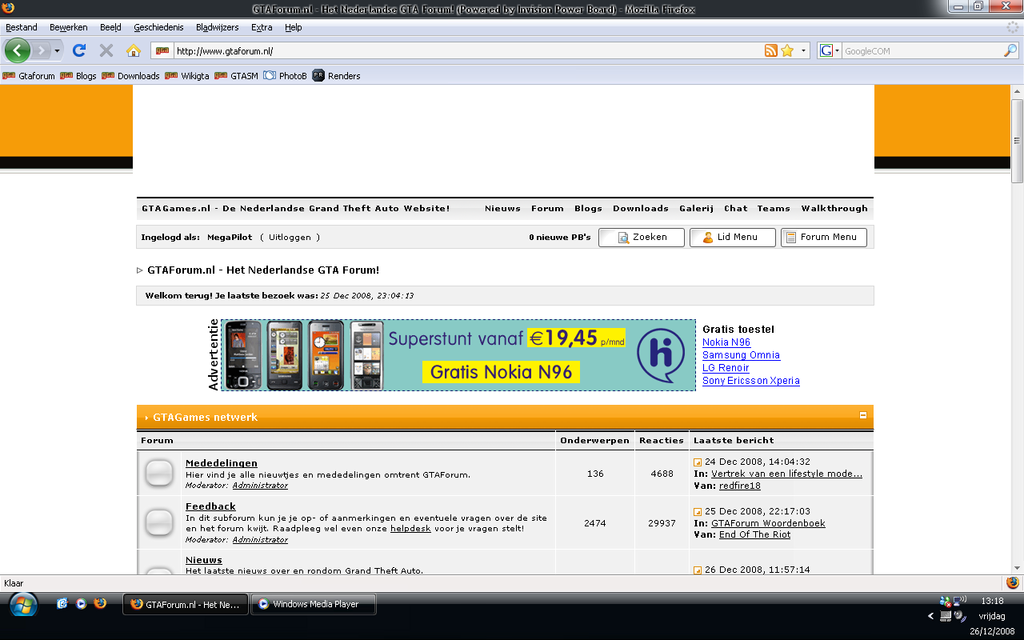Image resolution: width=1024 pixels, height=640 pixels.
Task: Click the page scrollbar thumb
Action: [1017, 140]
